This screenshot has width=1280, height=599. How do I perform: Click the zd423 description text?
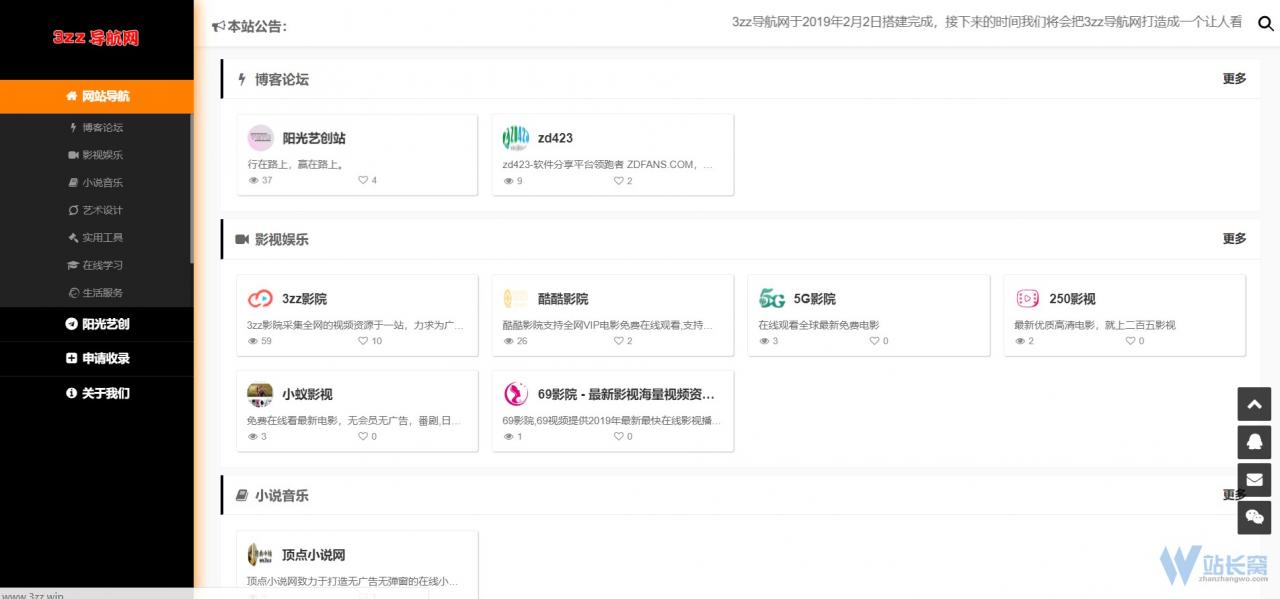pos(608,165)
